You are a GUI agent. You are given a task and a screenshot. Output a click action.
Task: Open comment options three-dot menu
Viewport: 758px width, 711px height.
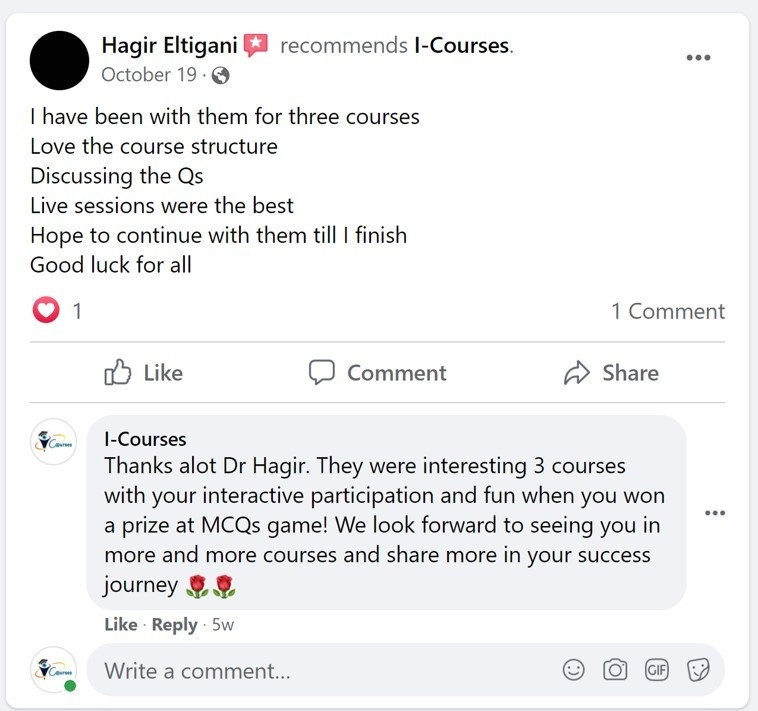715,513
